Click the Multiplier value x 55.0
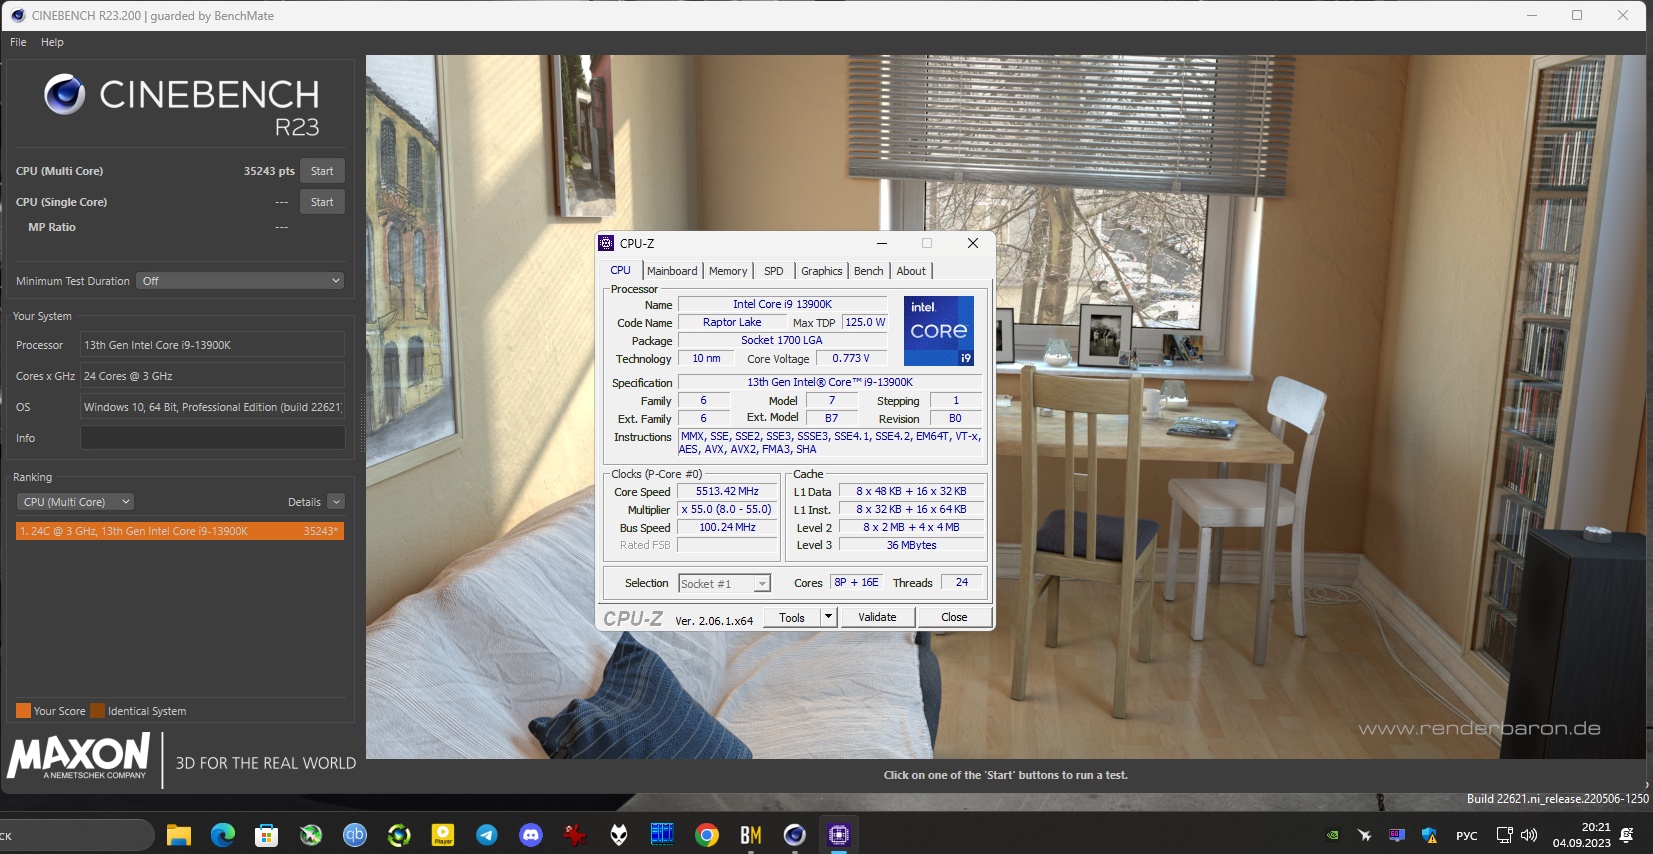Image resolution: width=1653 pixels, height=854 pixels. point(728,509)
